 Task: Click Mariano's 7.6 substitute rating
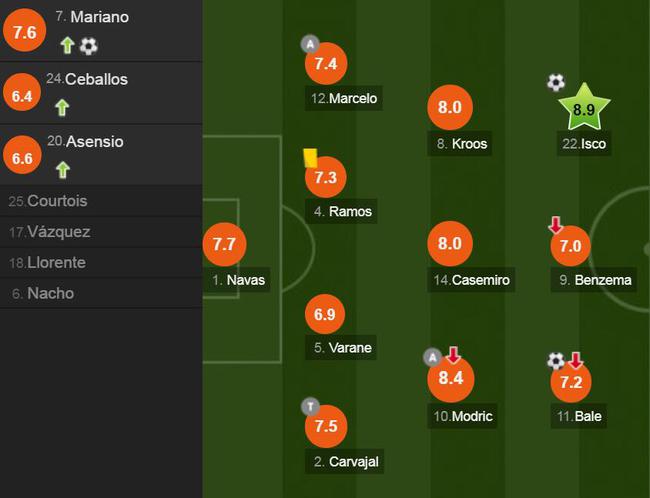click(x=24, y=30)
